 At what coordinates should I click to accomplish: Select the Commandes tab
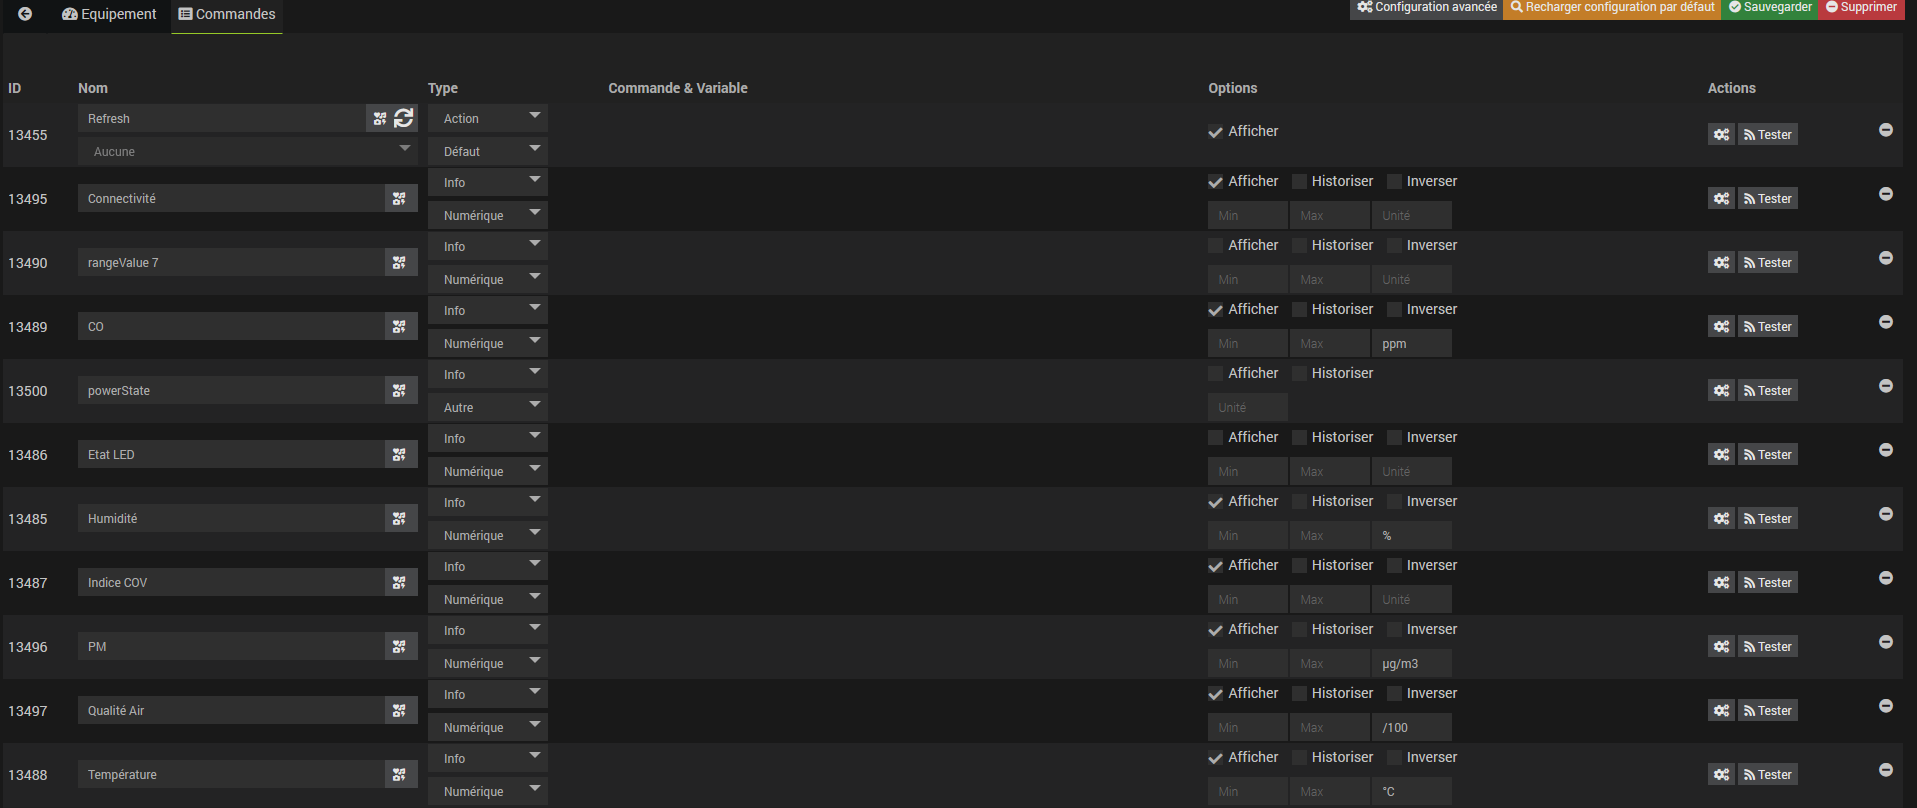click(227, 14)
